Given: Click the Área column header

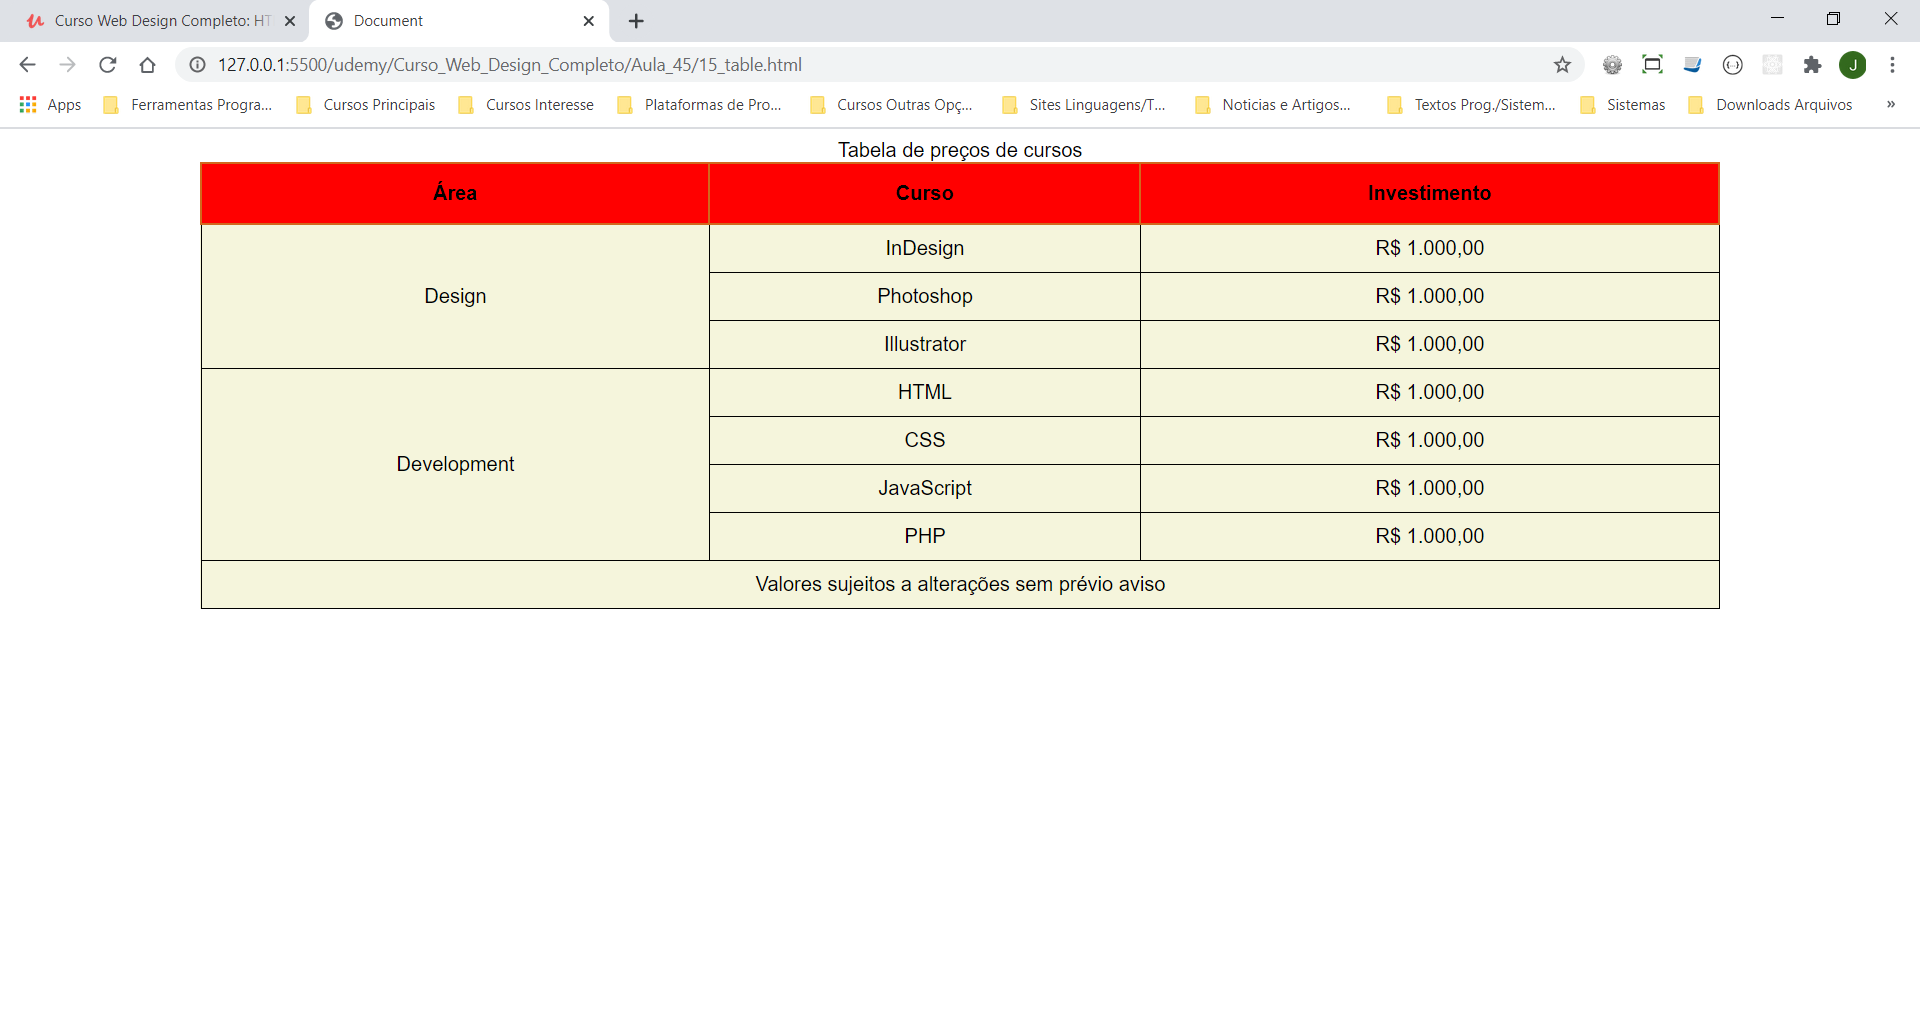Looking at the screenshot, I should pos(455,193).
